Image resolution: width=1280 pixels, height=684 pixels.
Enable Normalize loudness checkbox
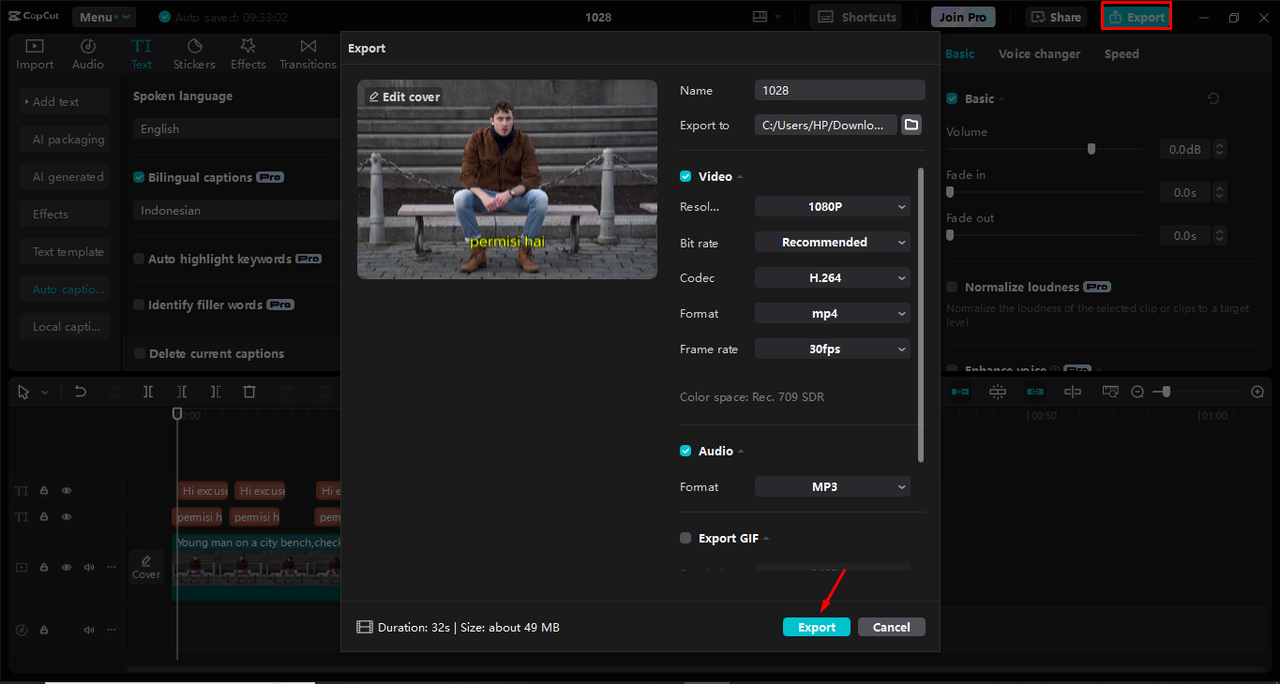pos(952,287)
